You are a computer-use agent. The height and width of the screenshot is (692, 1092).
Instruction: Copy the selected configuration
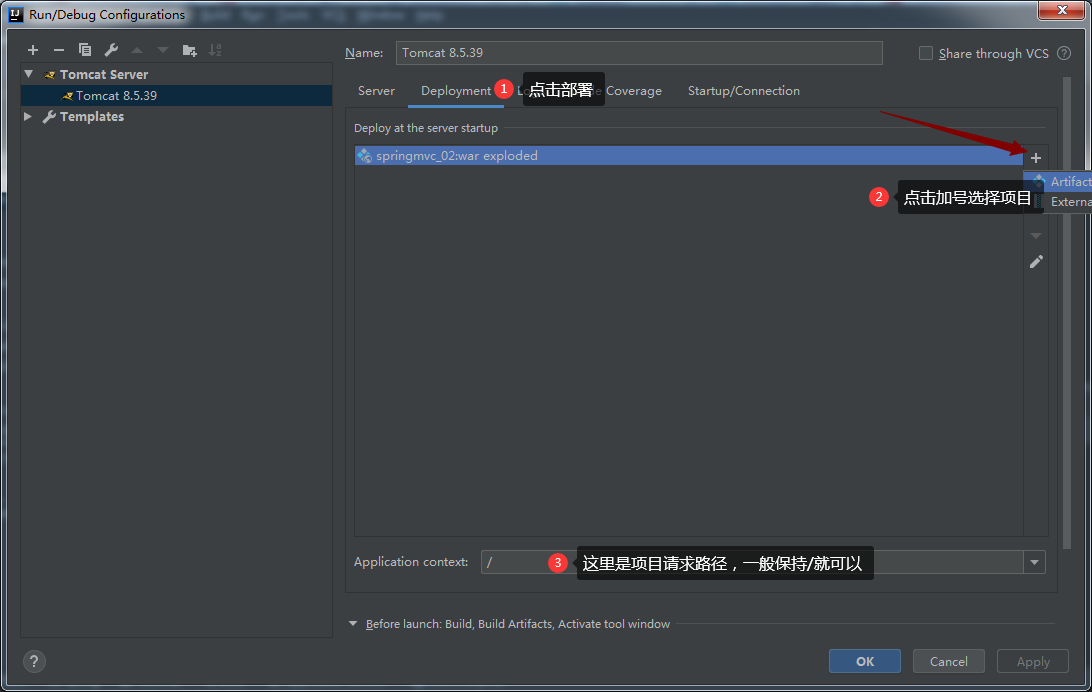(85, 50)
